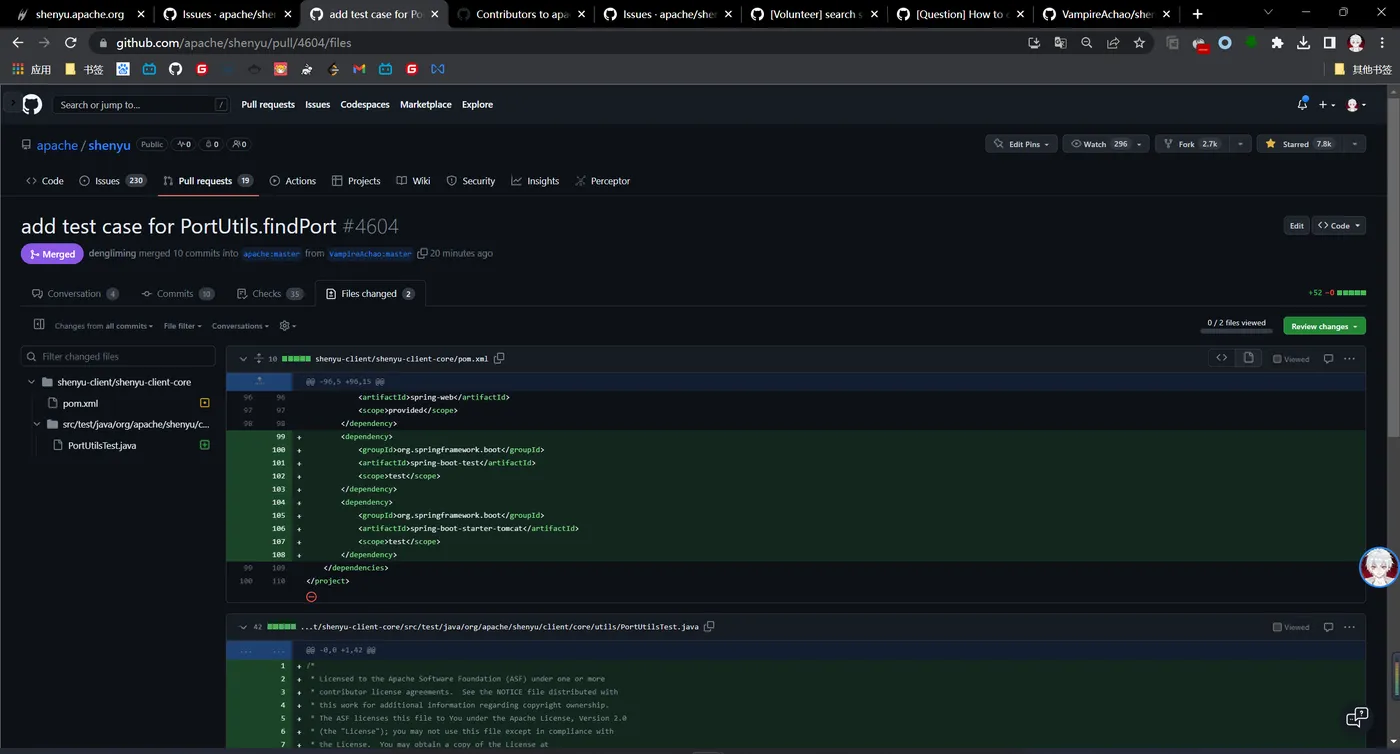The width and height of the screenshot is (1400, 754).
Task: Expand up hunk arrow in pom.xml diff
Action: 259,381
